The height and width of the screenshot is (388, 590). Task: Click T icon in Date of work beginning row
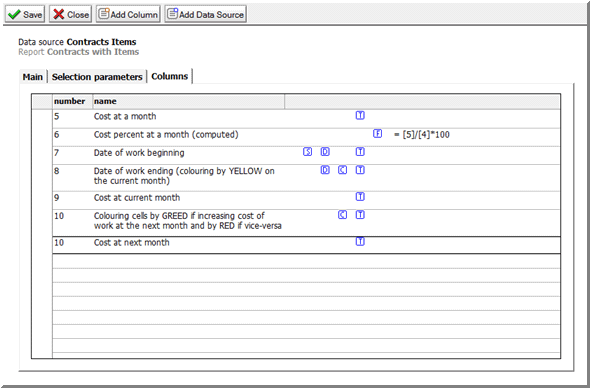pos(360,152)
